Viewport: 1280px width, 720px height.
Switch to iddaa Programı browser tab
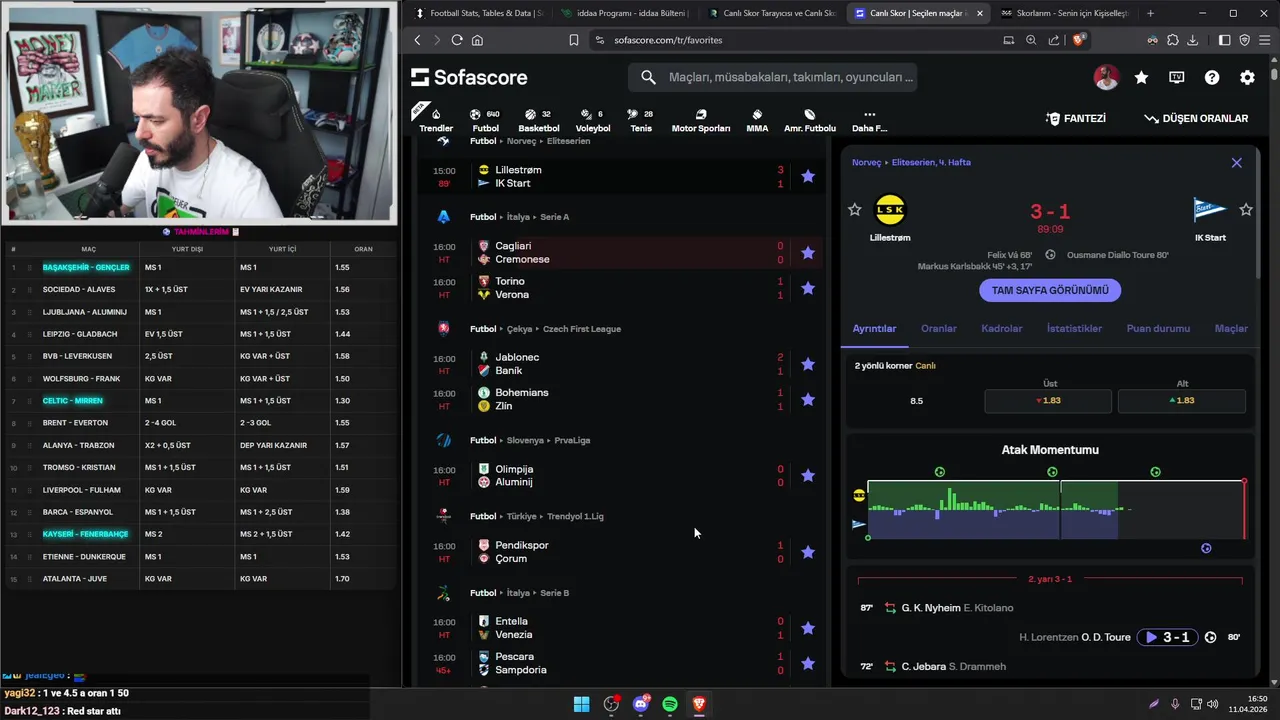pos(624,13)
